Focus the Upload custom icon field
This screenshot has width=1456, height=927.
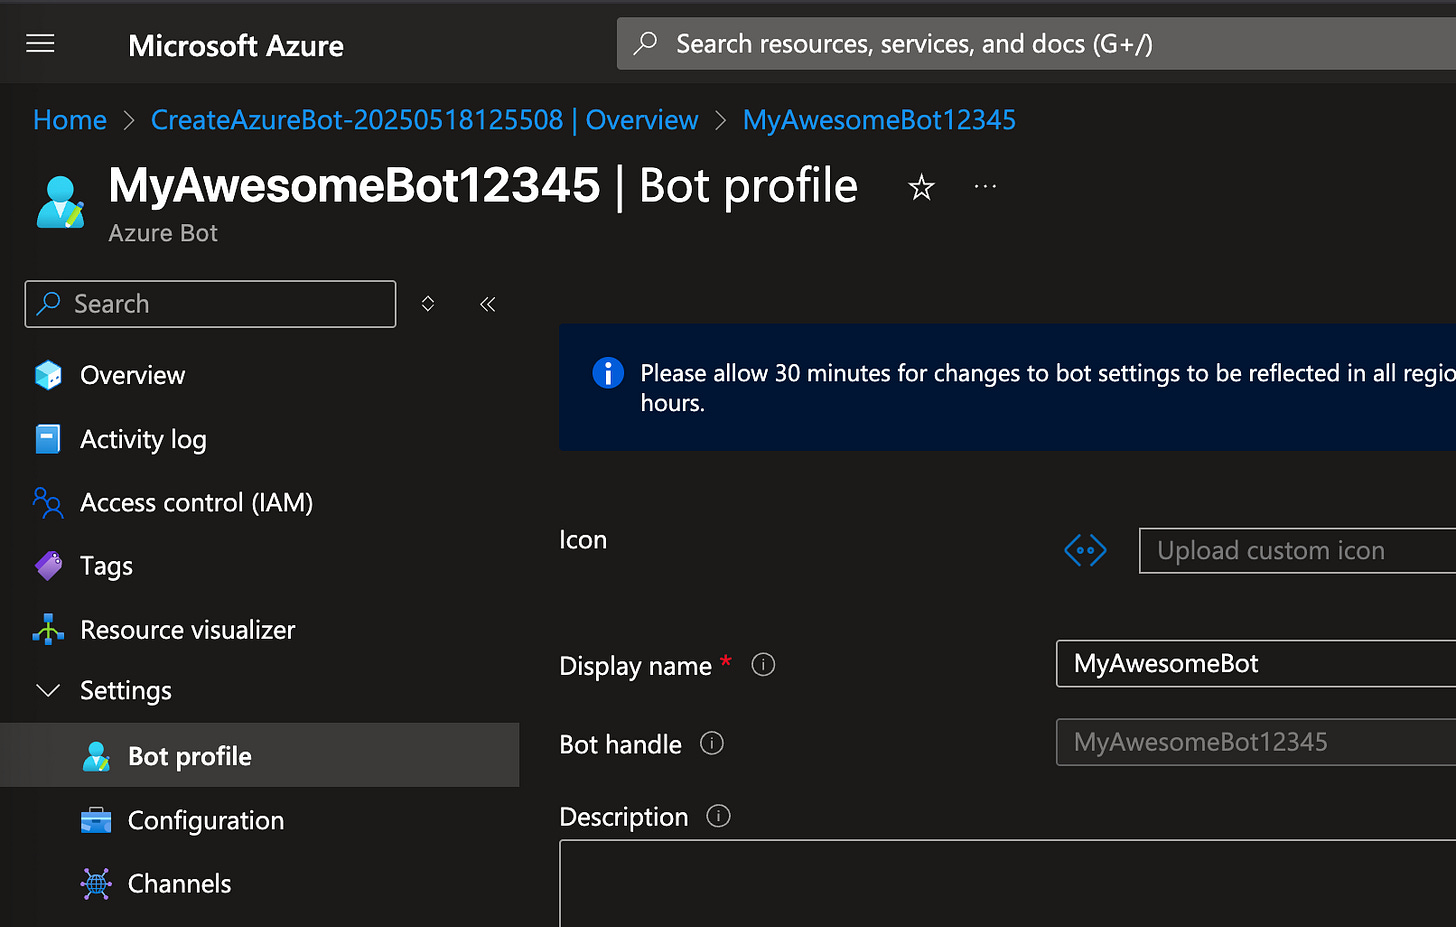click(x=1297, y=551)
